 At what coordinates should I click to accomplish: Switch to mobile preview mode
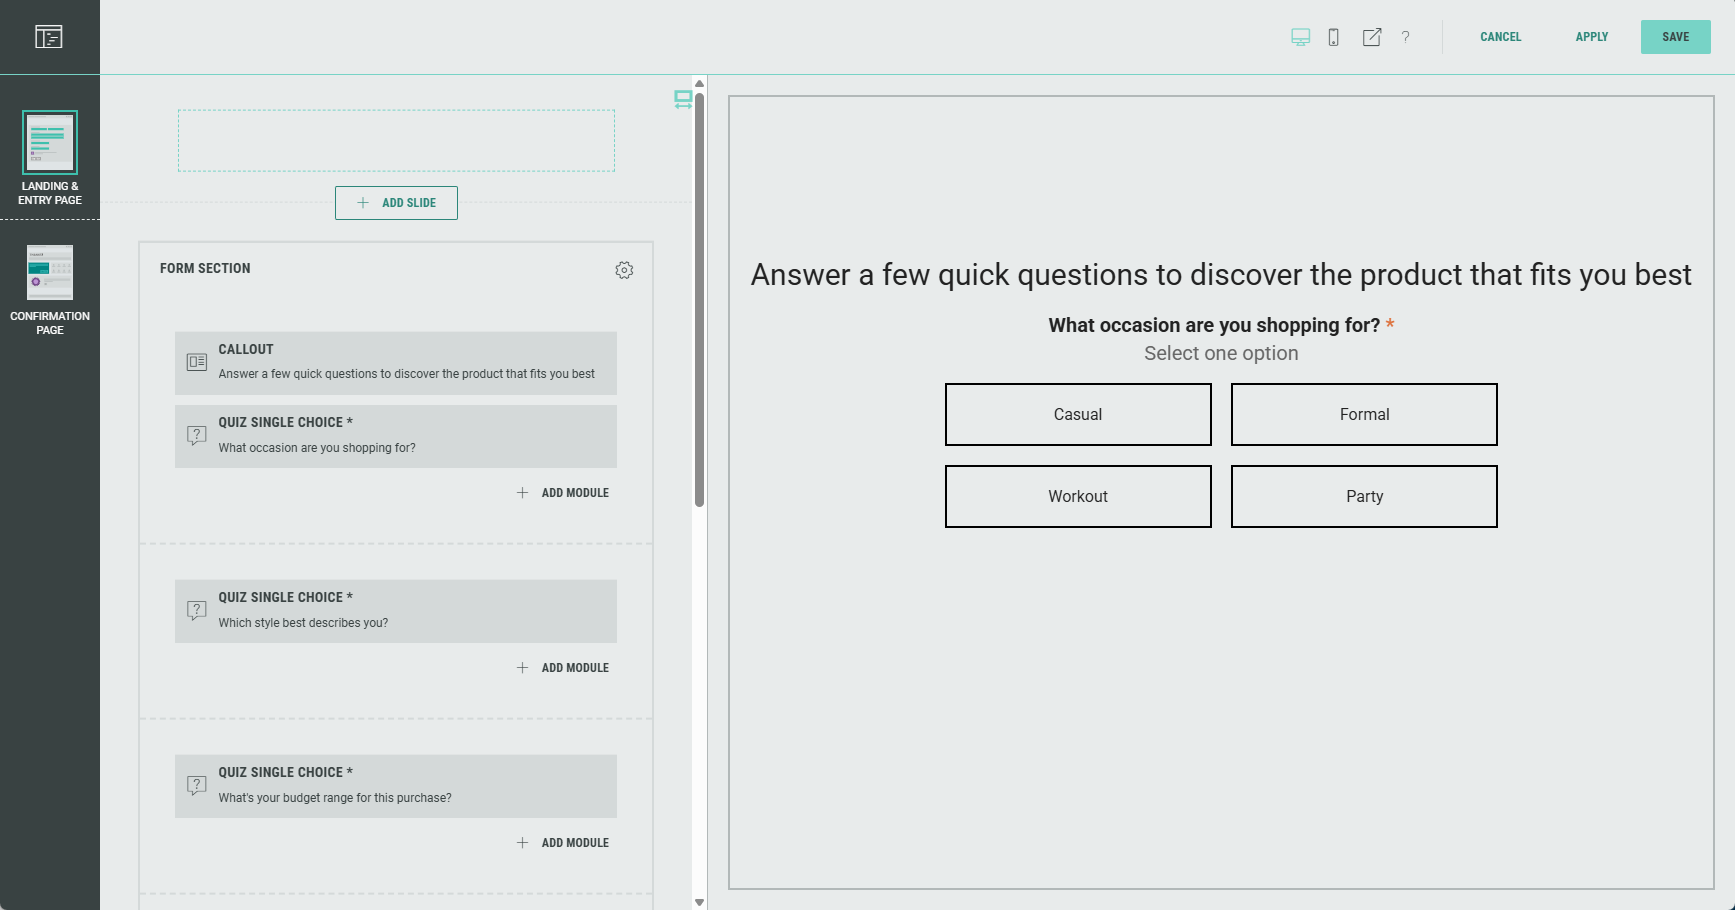(x=1333, y=37)
